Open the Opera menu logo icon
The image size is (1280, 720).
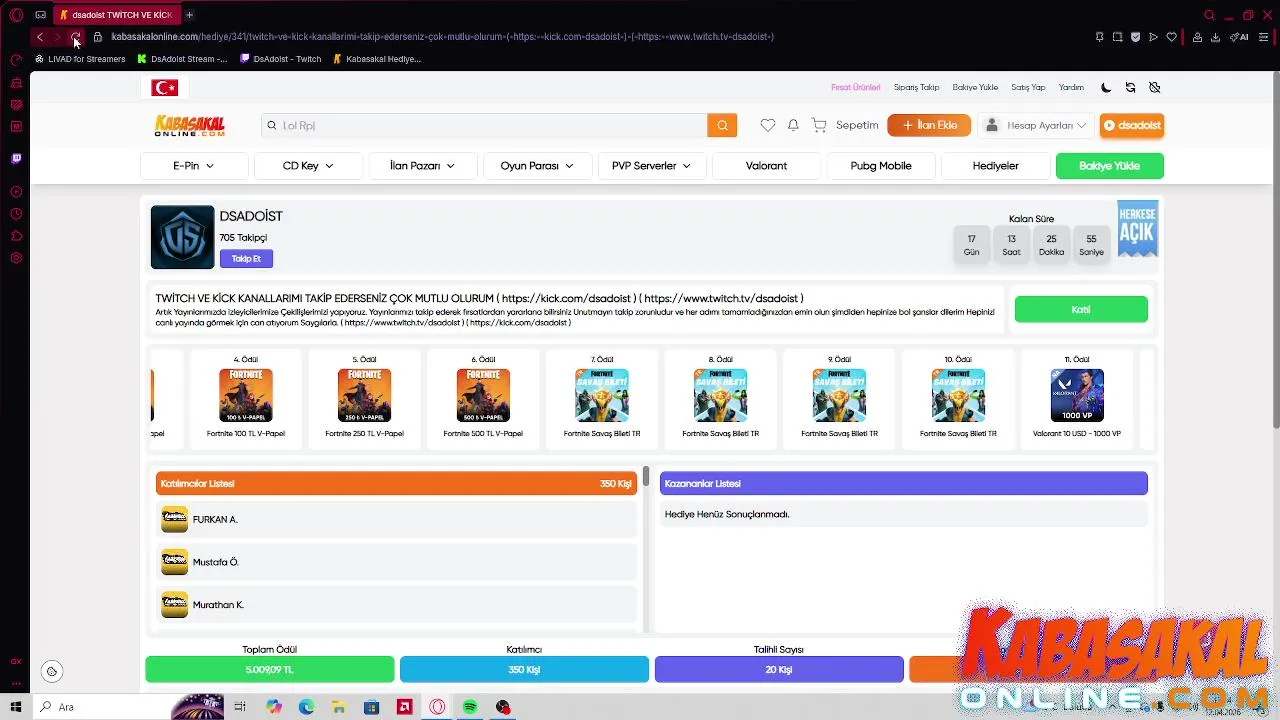tap(16, 15)
